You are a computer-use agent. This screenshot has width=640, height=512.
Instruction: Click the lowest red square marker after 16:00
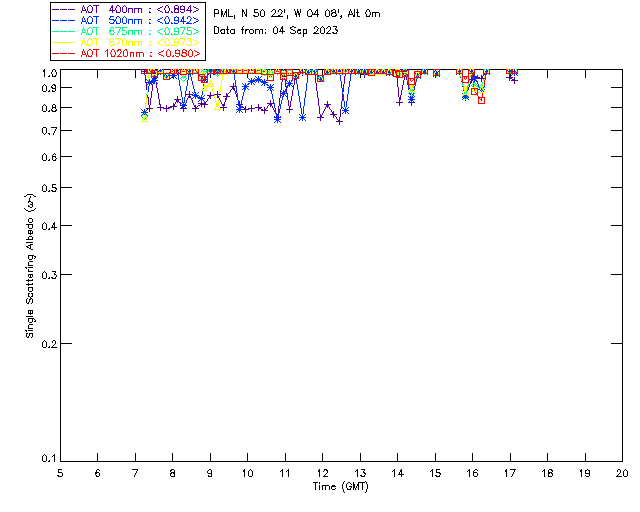(x=482, y=100)
